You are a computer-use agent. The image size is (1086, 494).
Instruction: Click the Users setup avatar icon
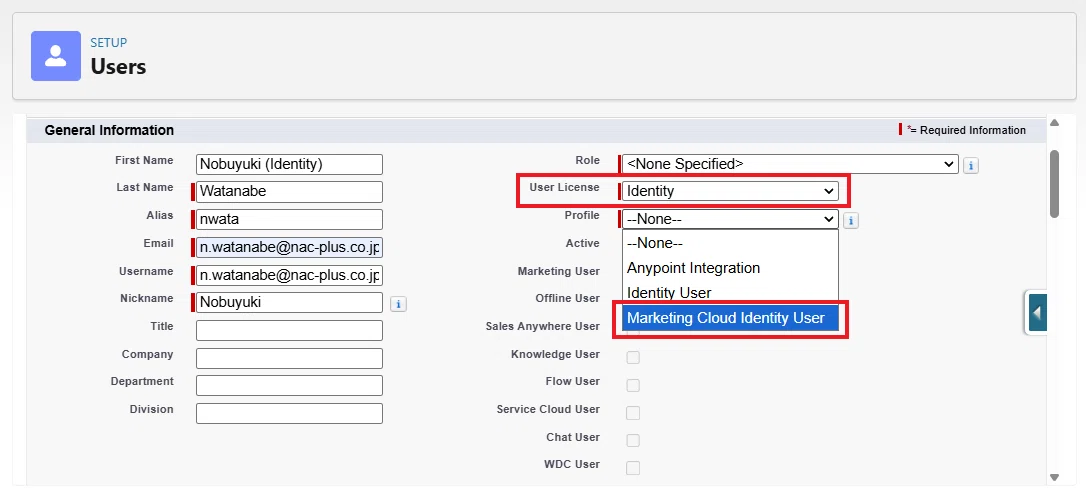tap(55, 55)
